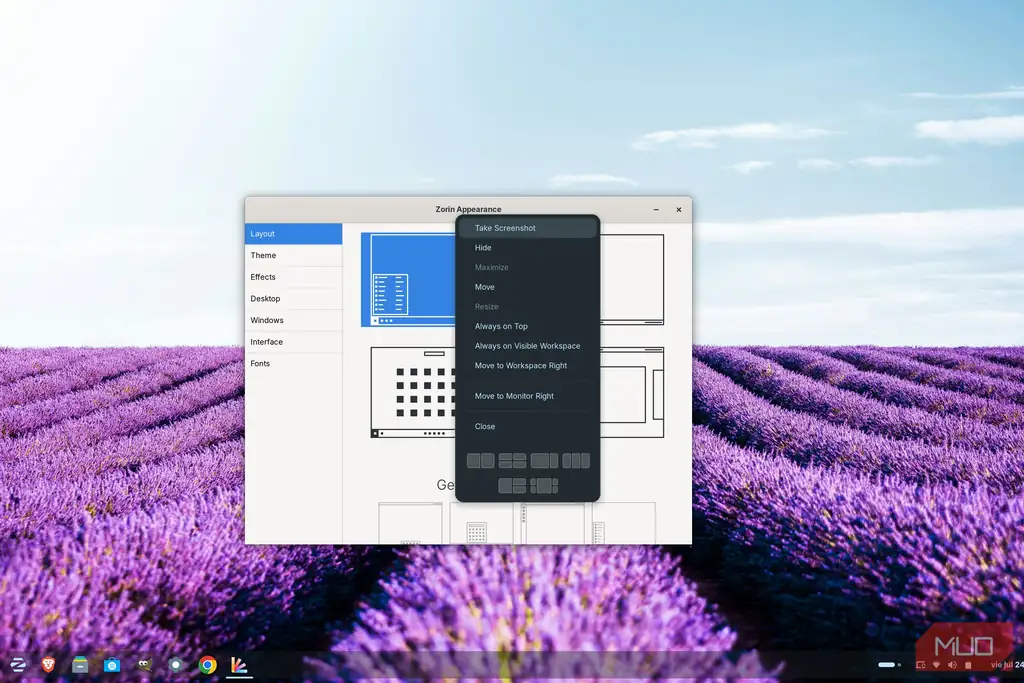
Task: Toggle Always on Visible Workspace option
Action: click(x=527, y=346)
